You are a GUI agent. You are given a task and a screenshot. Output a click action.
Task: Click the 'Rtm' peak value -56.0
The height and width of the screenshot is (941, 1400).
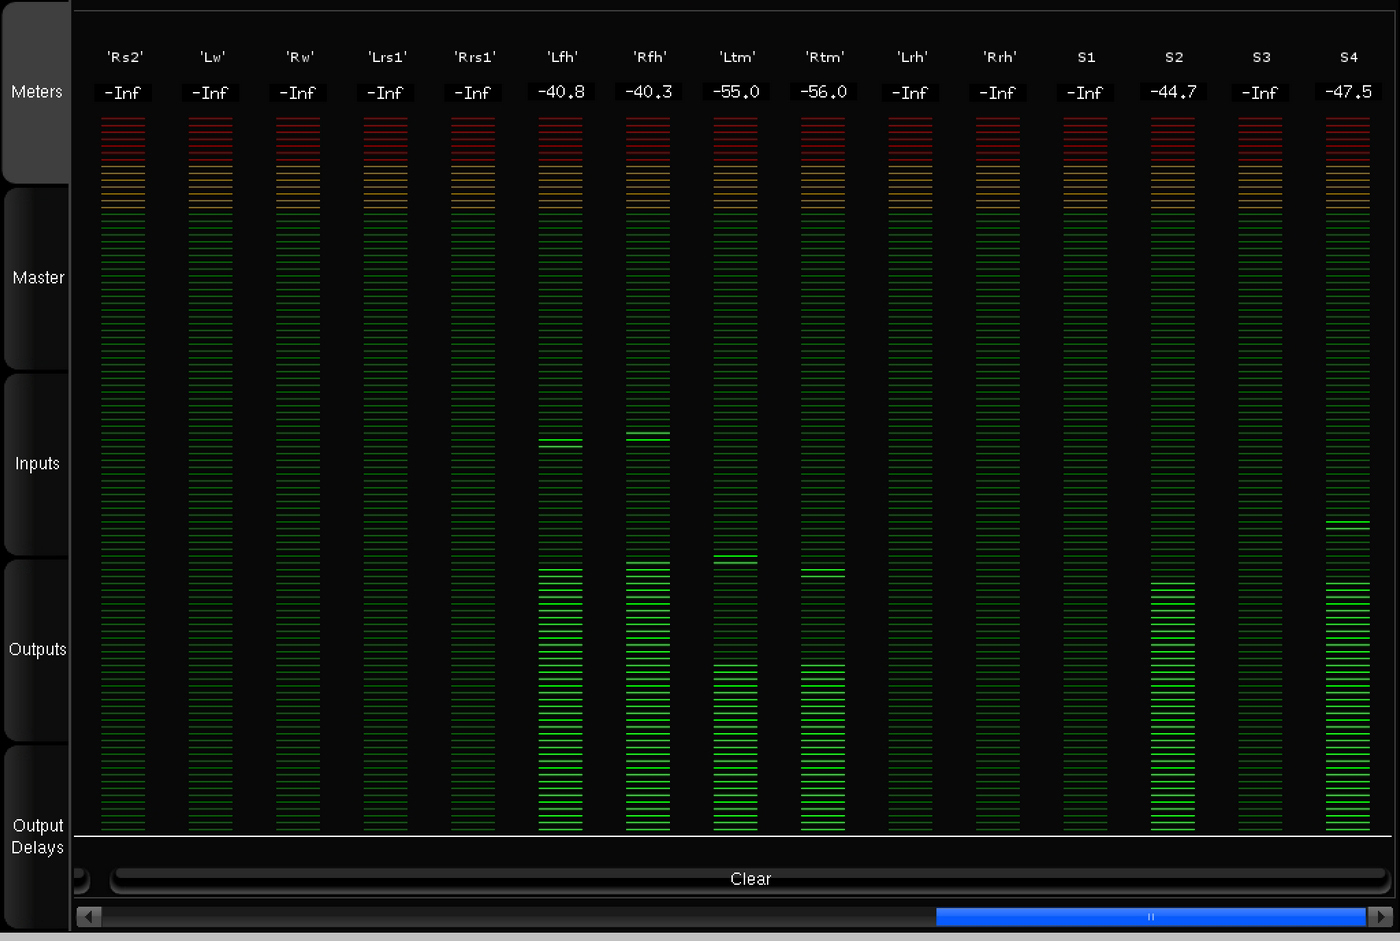click(x=823, y=92)
